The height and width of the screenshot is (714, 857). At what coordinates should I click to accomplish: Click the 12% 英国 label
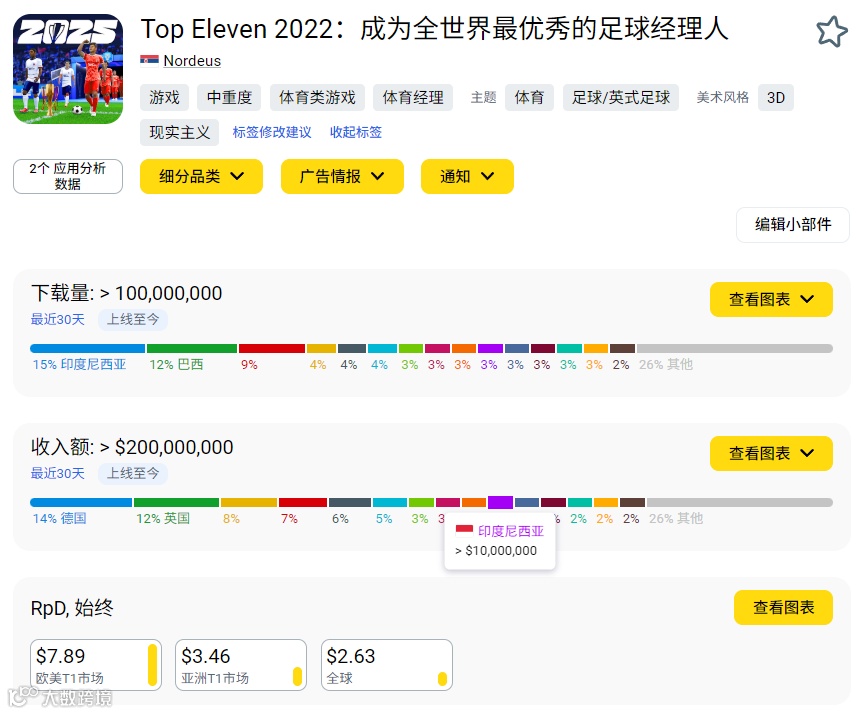coord(163,519)
